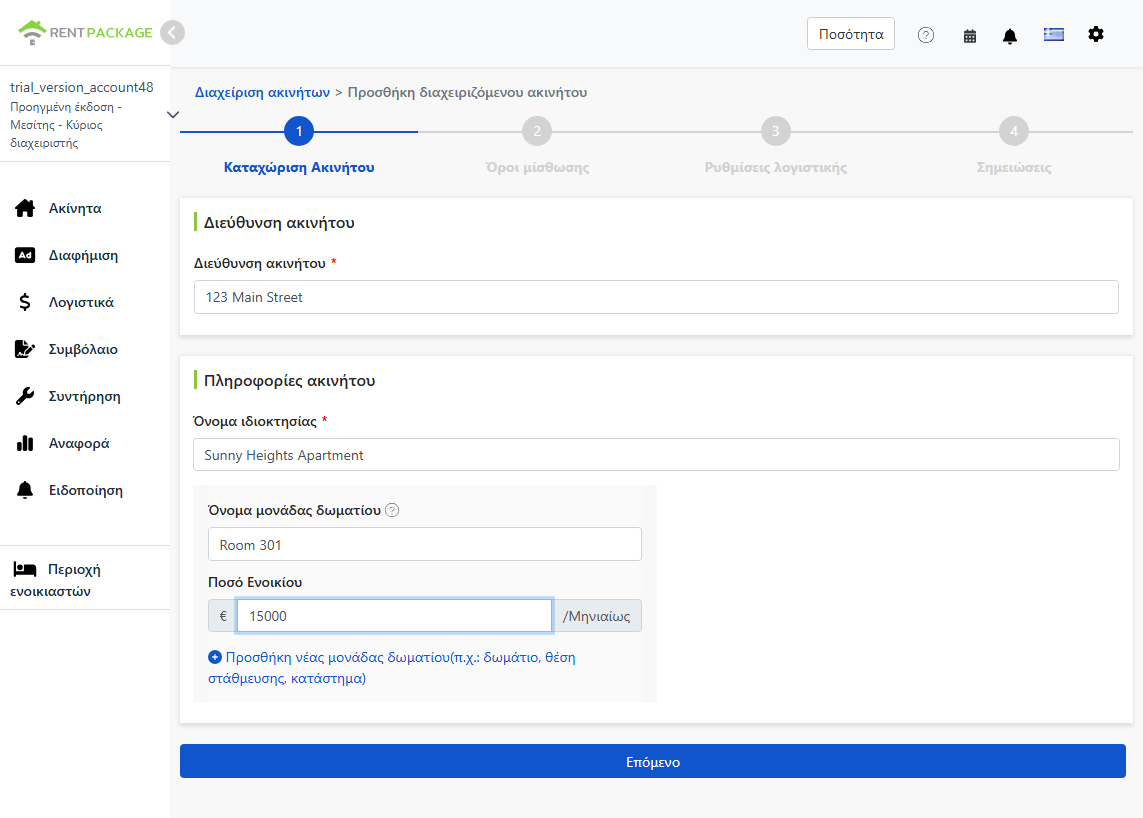Select step 1 circle Καταχώριση Ακινήτου
Image resolution: width=1143 pixels, height=818 pixels.
click(299, 131)
